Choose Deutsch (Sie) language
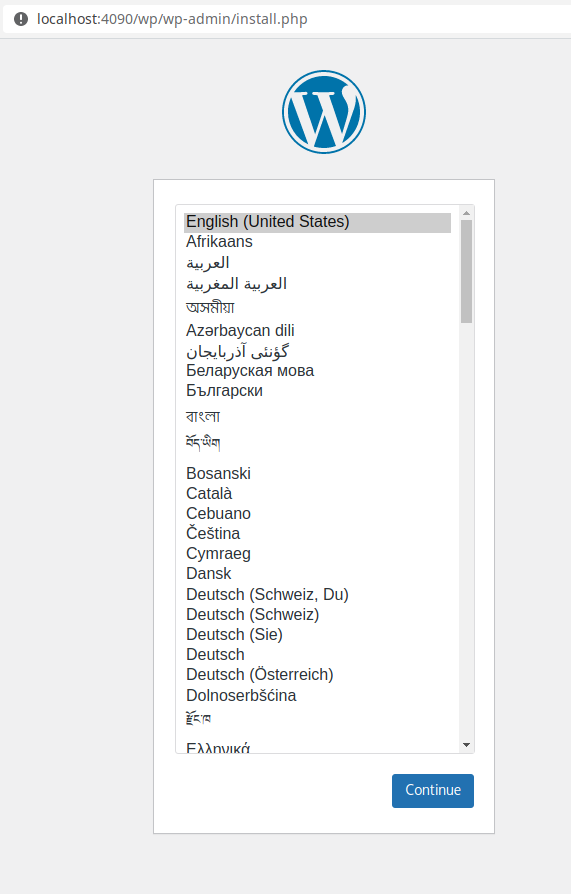 pyautogui.click(x=318, y=635)
